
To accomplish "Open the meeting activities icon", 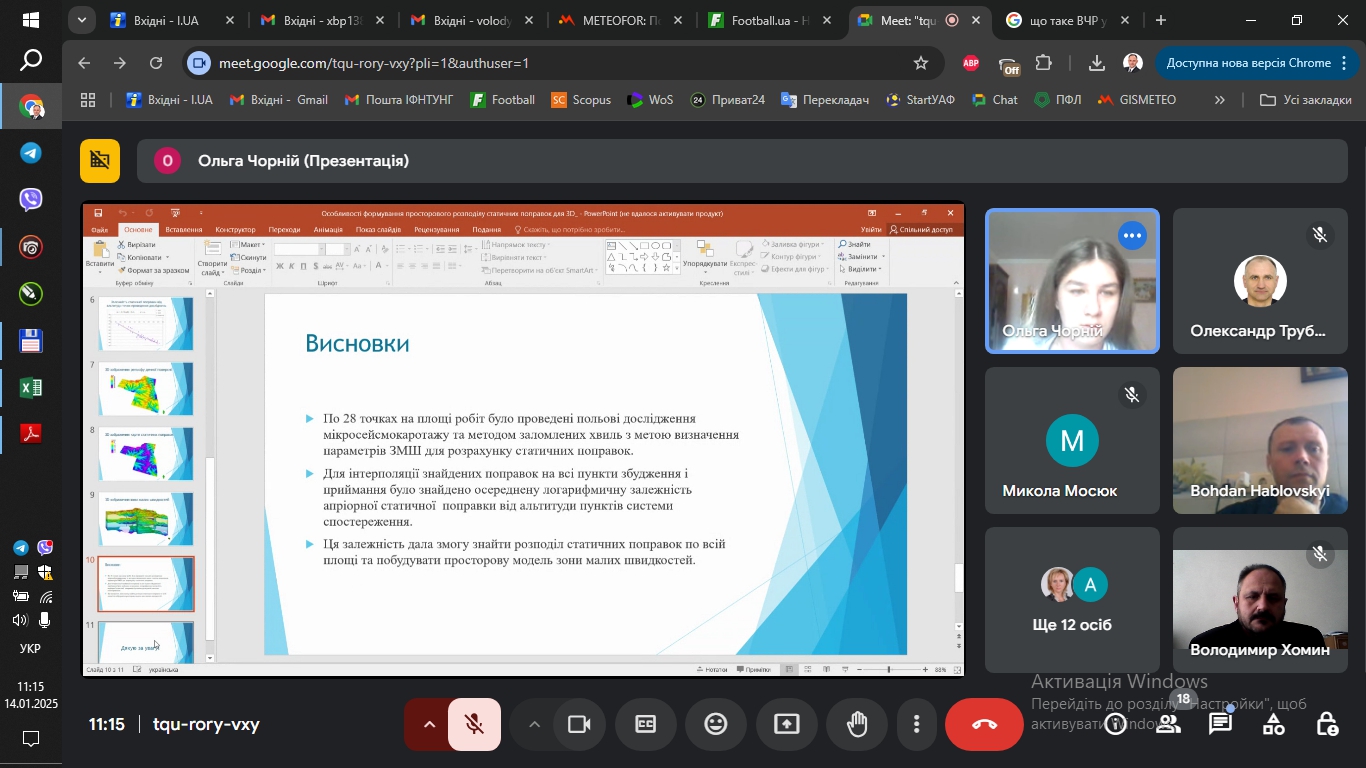I will pyautogui.click(x=1273, y=725).
